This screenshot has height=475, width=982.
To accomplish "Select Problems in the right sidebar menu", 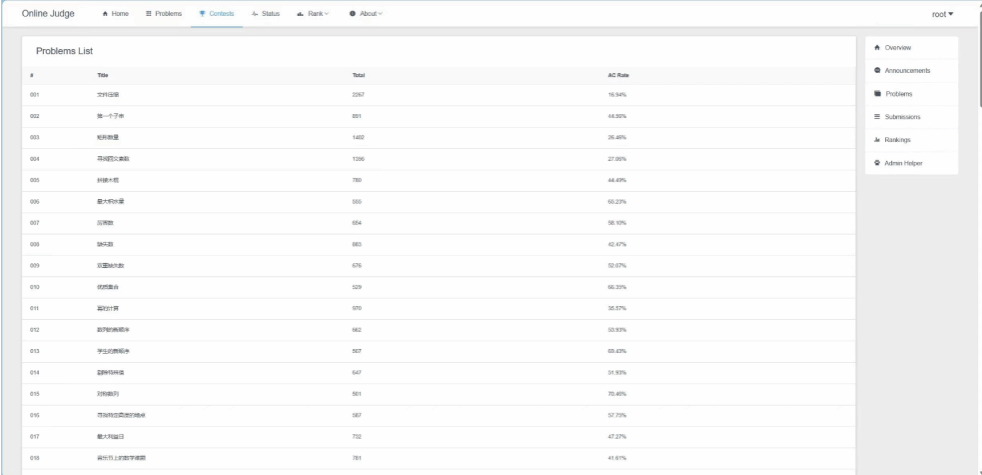I will tap(902, 94).
